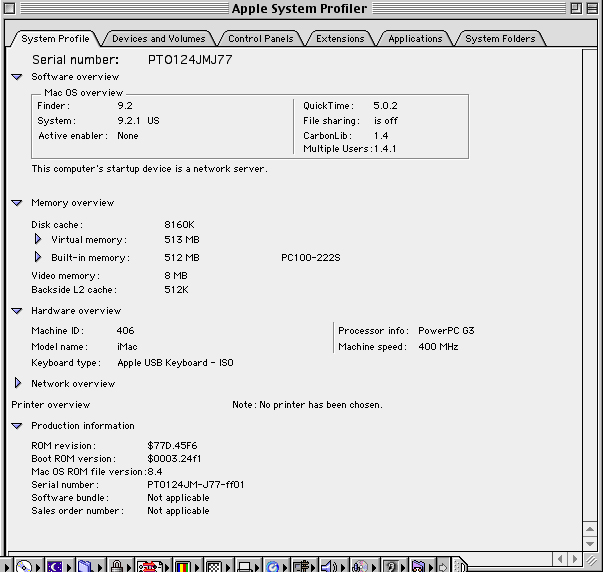This screenshot has width=603, height=572.
Task: Click the Control Strip scroll right arrow
Action: [443, 567]
